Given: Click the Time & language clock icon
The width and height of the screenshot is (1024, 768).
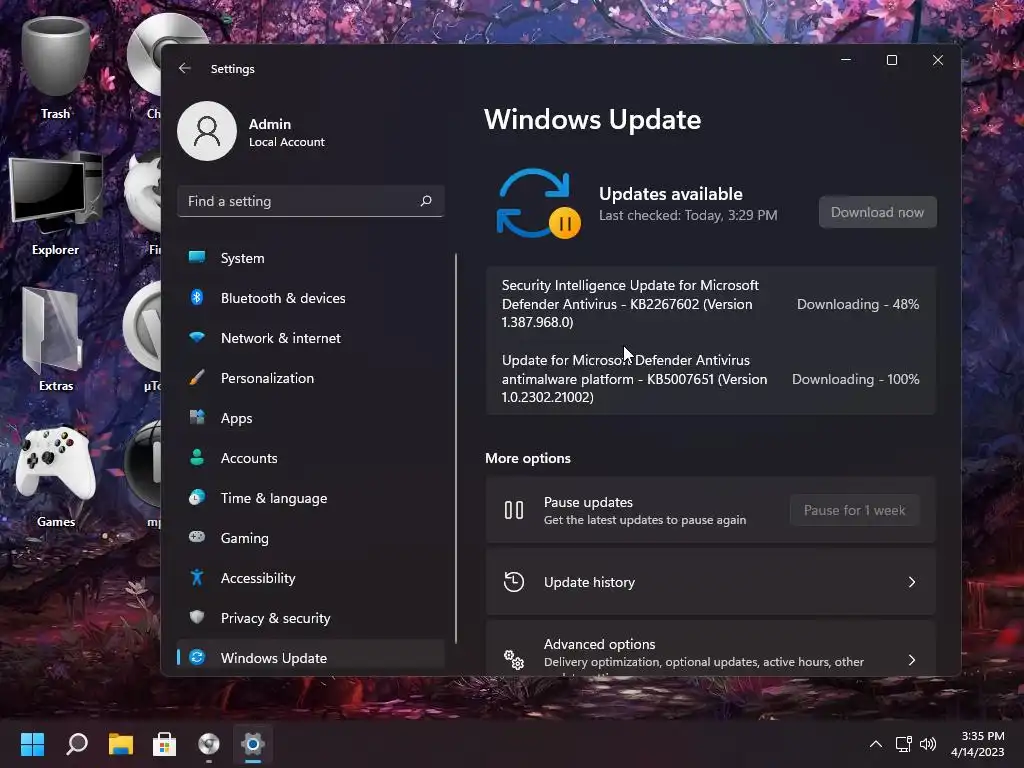Looking at the screenshot, I should [x=197, y=497].
